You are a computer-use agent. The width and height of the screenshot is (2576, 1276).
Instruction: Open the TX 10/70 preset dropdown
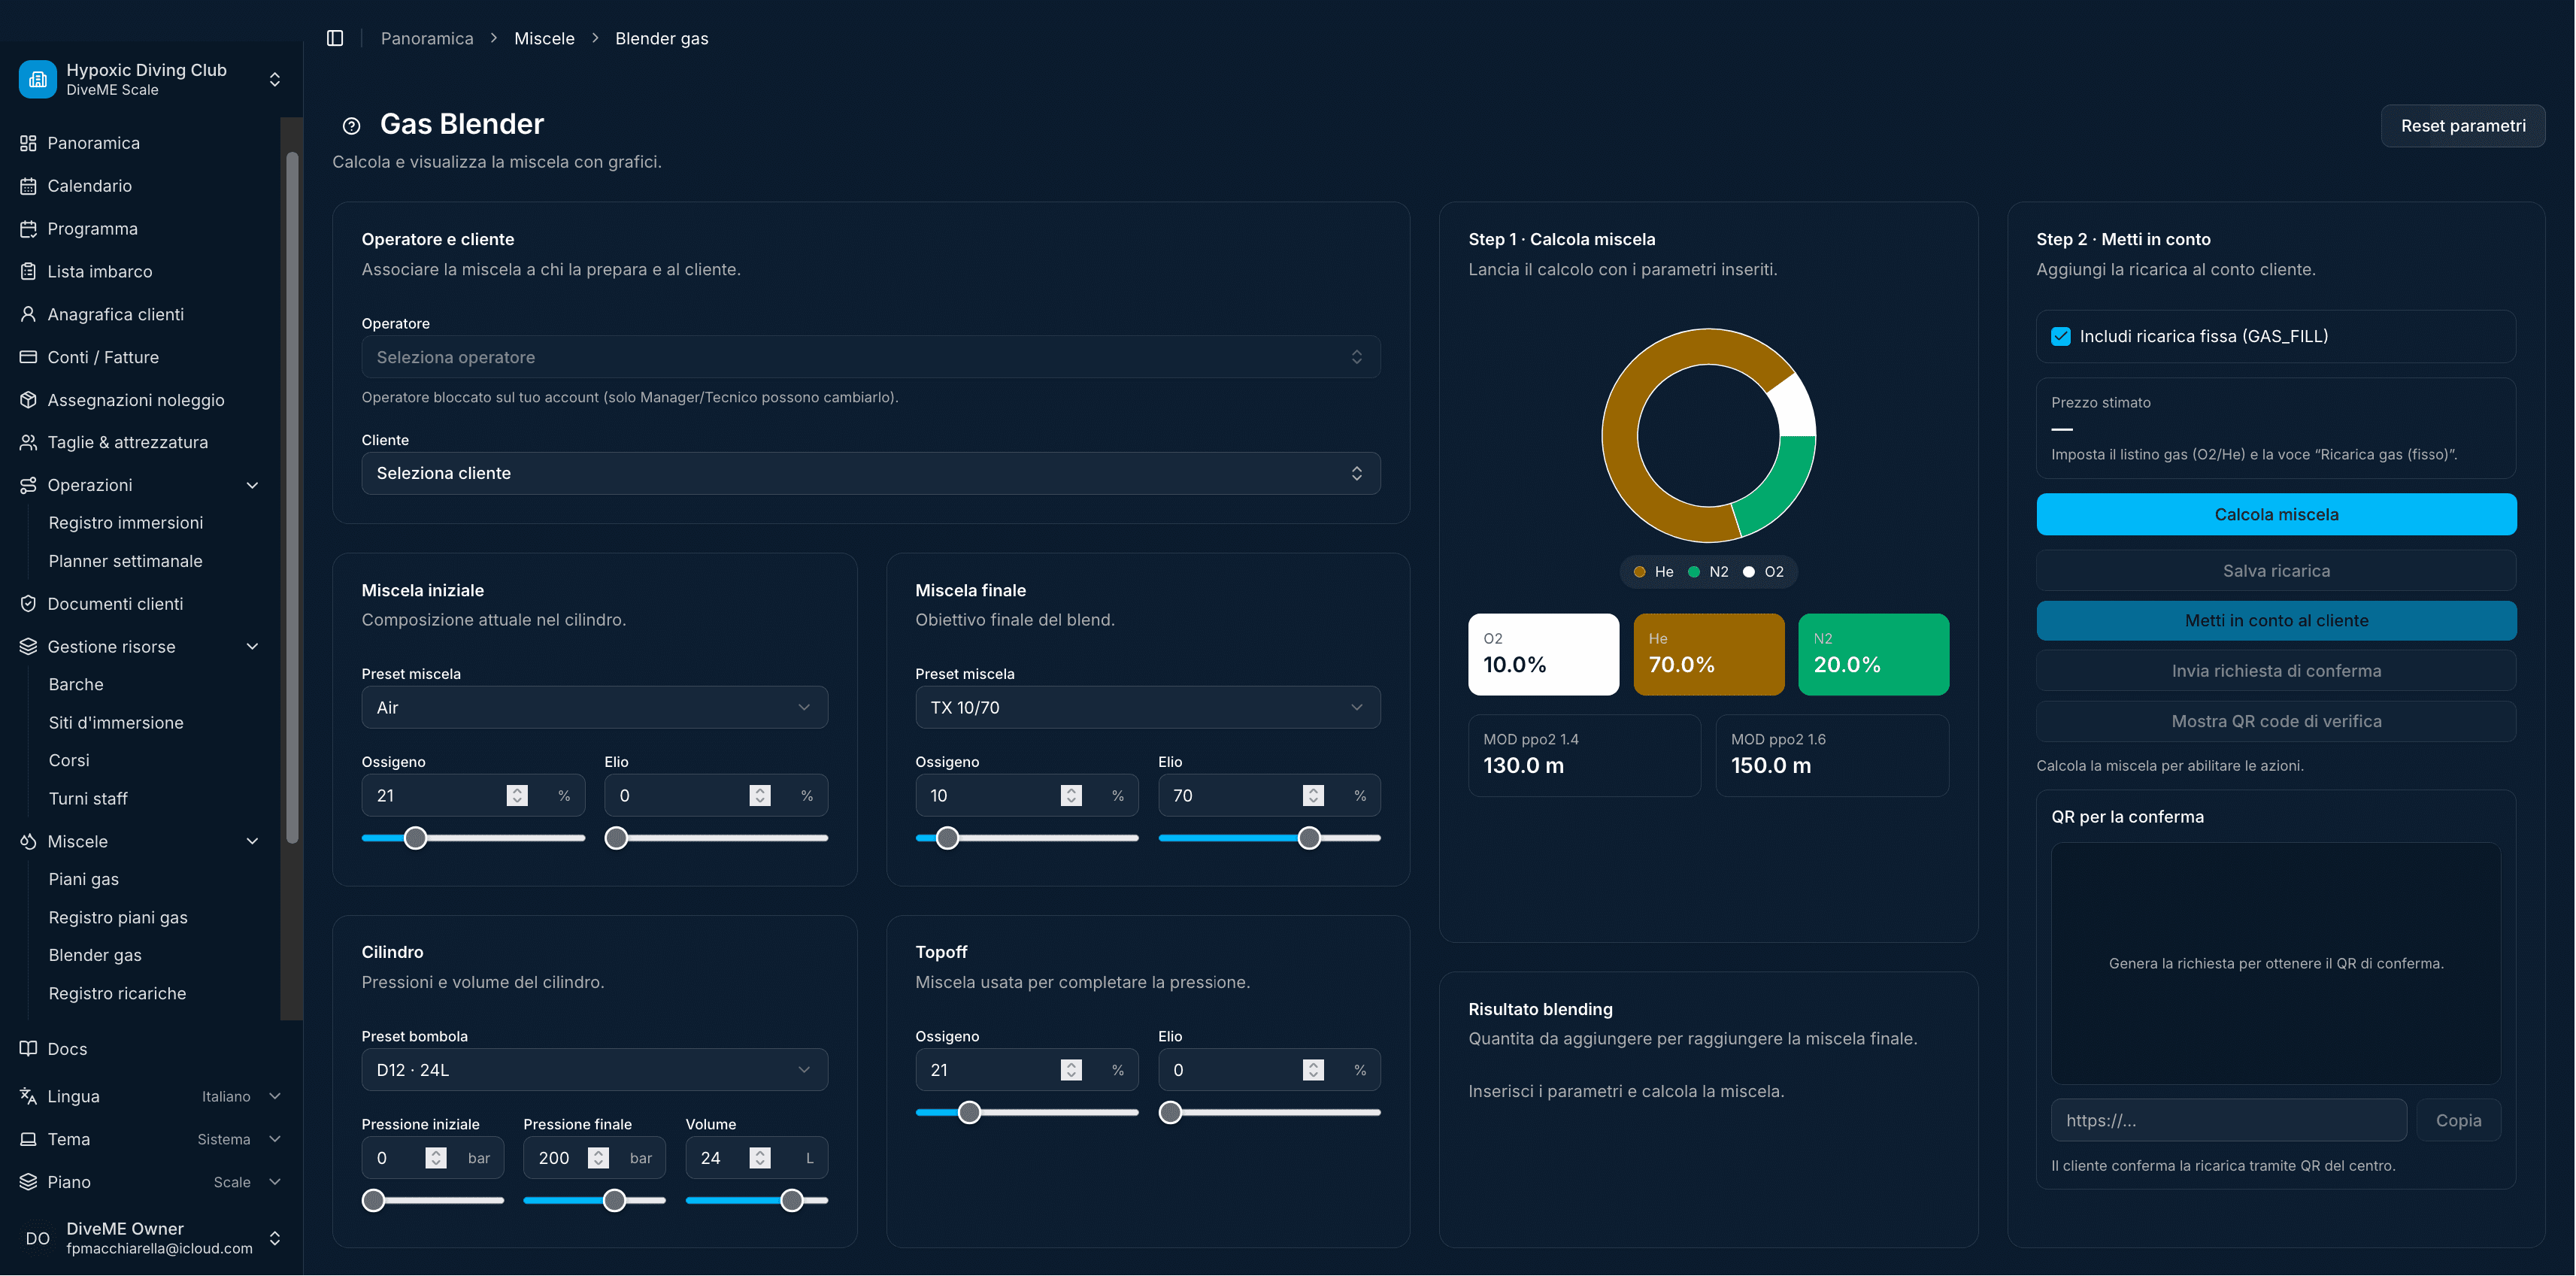tap(1147, 708)
